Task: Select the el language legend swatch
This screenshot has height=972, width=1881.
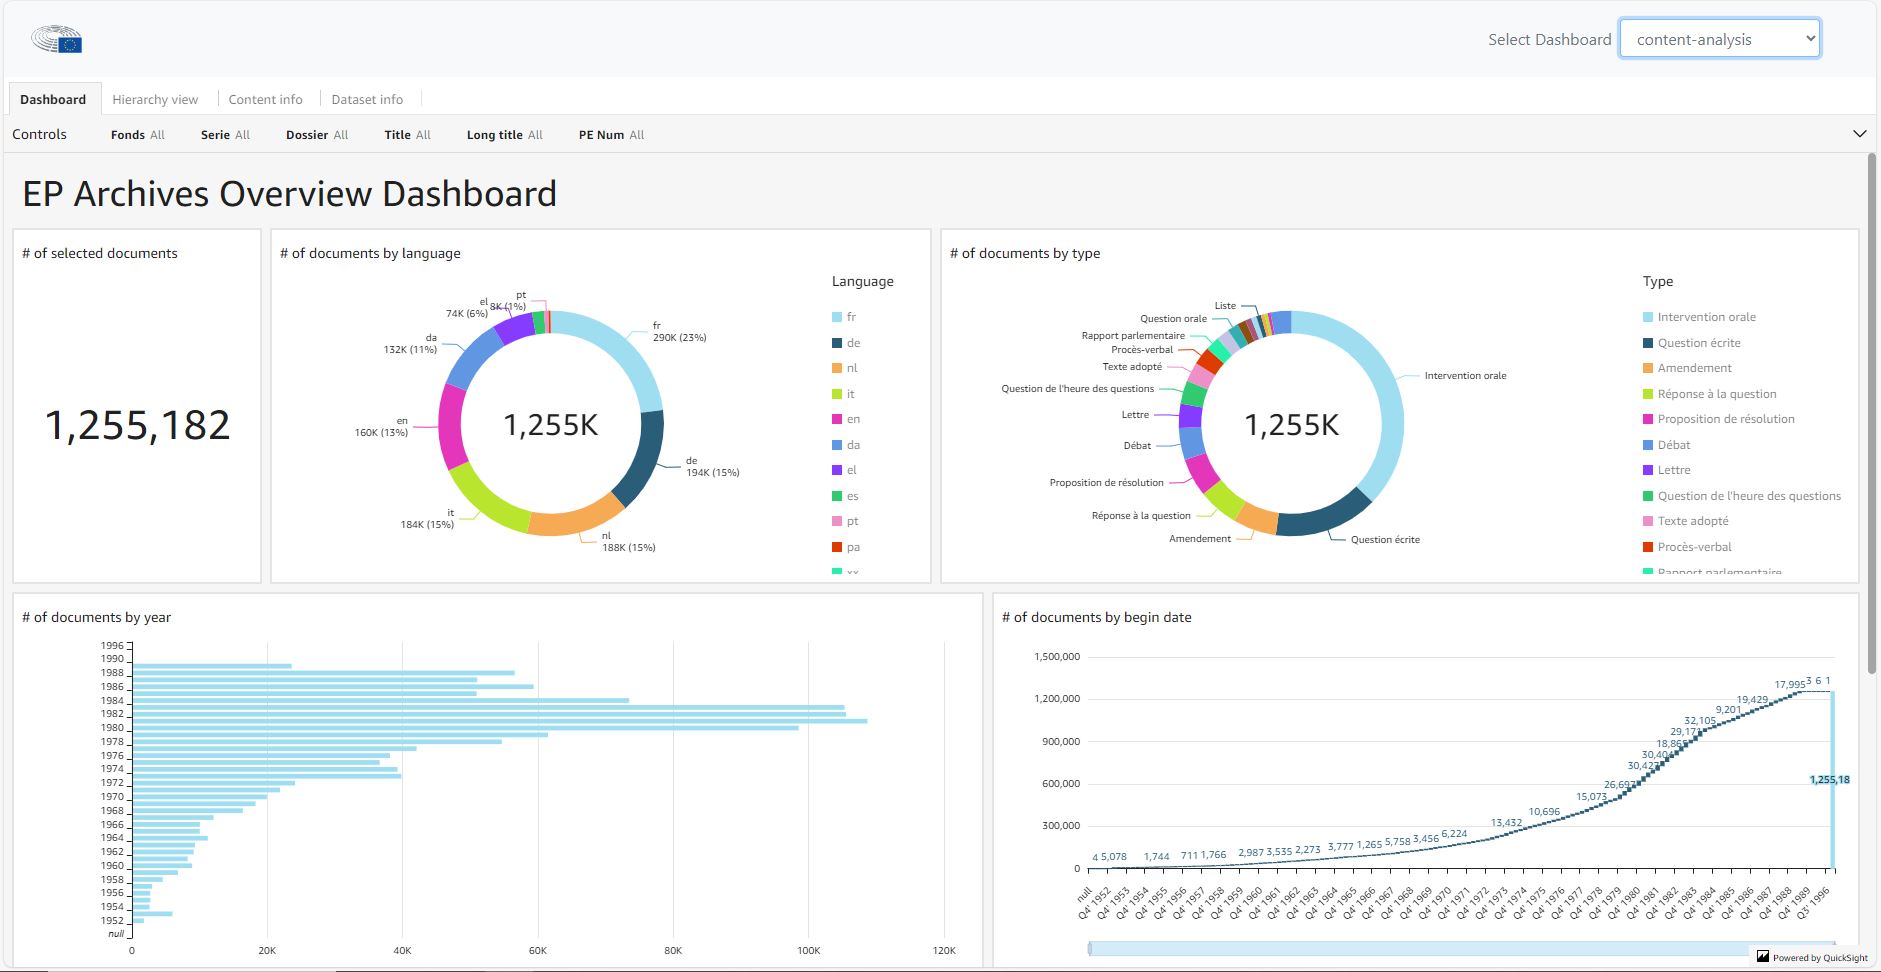Action: point(837,470)
